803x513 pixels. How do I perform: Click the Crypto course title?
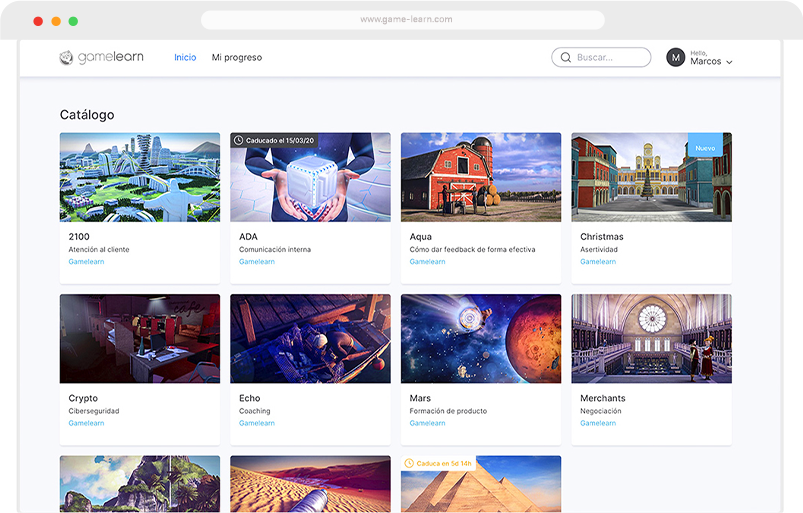pos(83,398)
